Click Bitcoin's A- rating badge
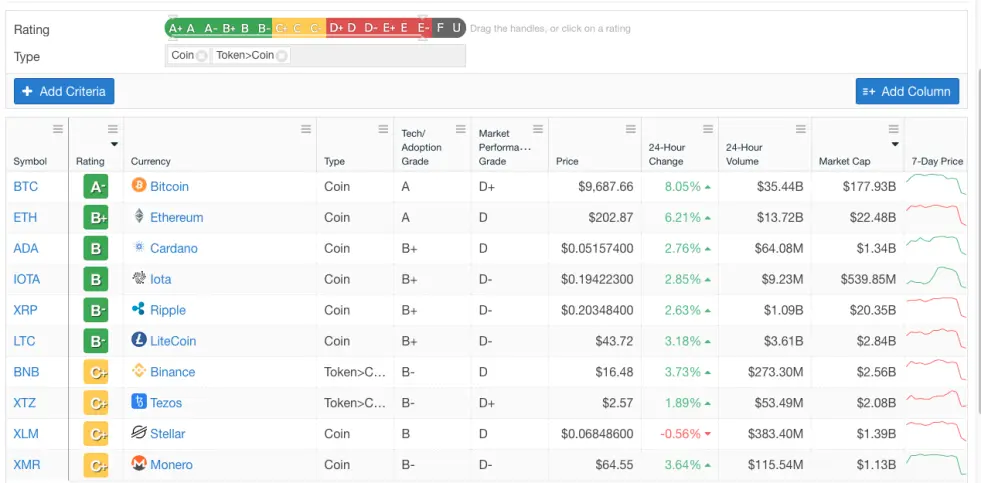This screenshot has width=981, height=483. click(96, 186)
